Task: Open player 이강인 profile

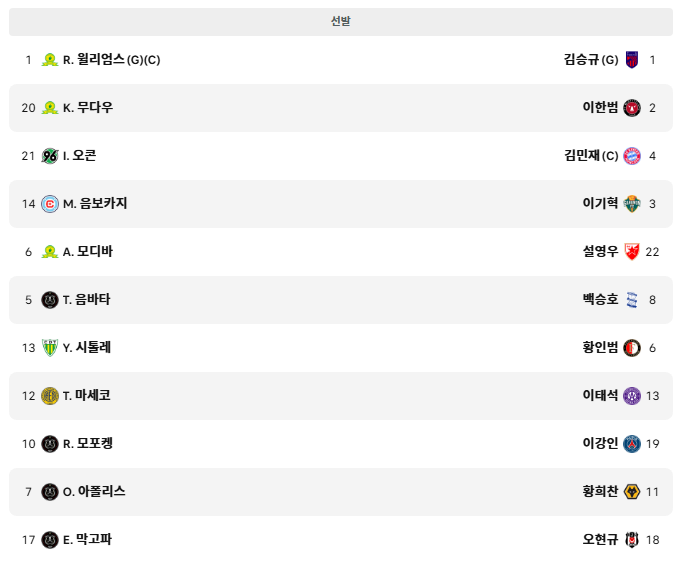Action: 600,443
